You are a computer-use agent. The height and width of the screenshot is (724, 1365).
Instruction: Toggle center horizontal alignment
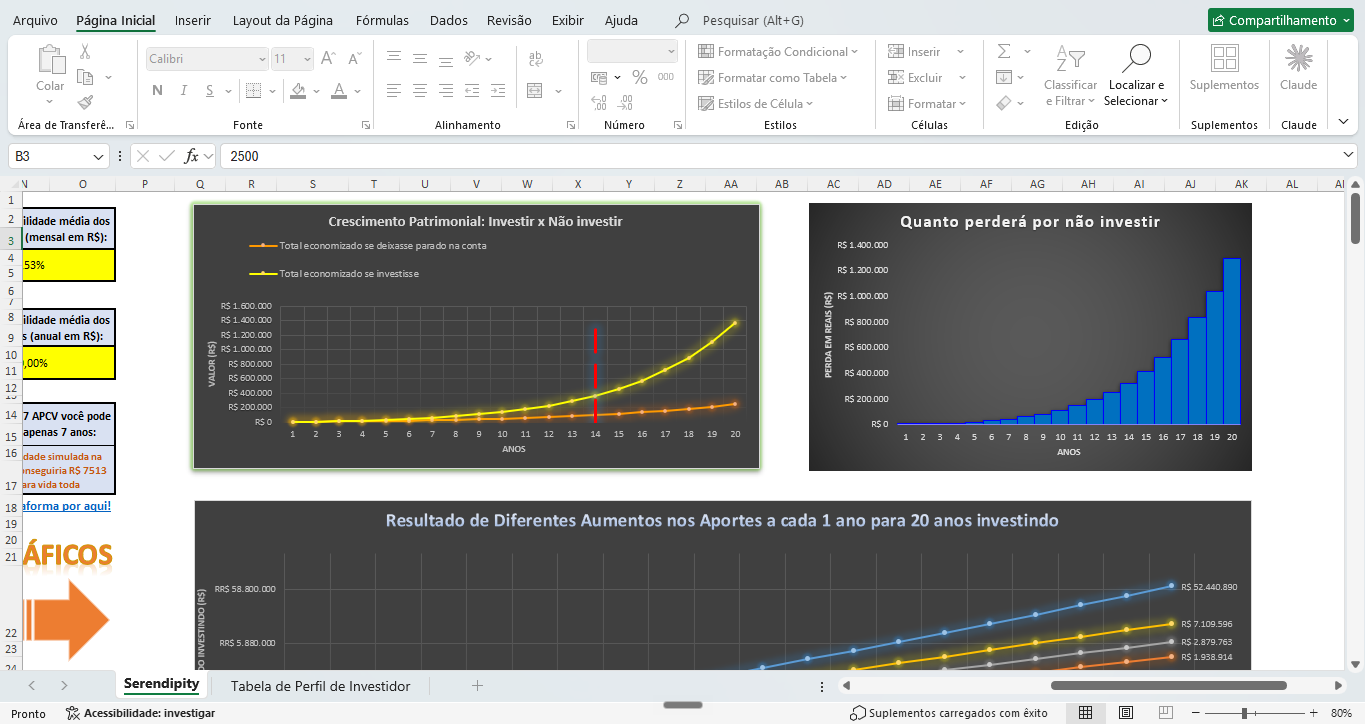tap(420, 91)
